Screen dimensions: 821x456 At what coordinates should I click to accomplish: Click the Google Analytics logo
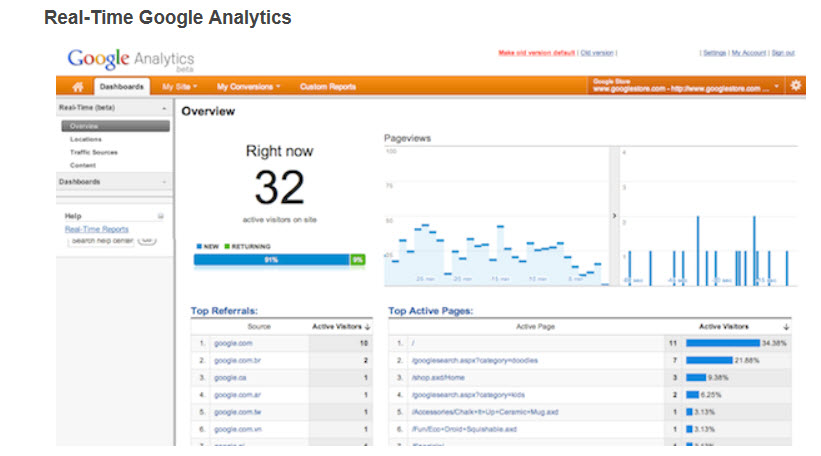click(x=131, y=60)
